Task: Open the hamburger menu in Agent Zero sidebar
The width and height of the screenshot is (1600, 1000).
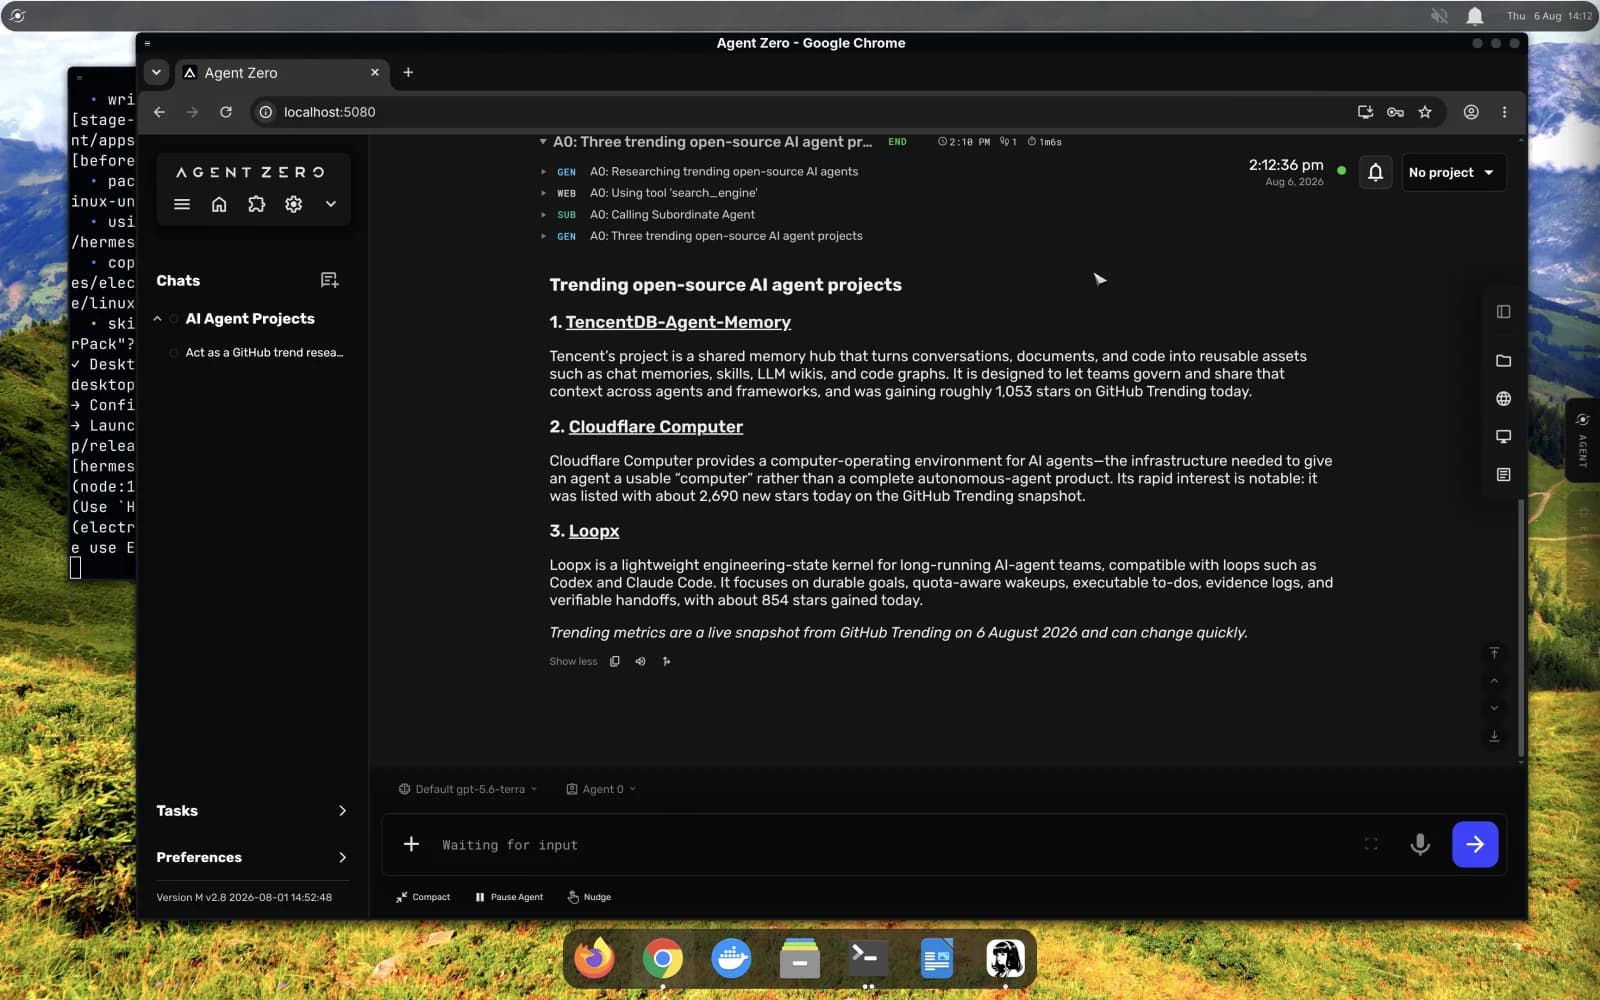Action: tap(182, 204)
